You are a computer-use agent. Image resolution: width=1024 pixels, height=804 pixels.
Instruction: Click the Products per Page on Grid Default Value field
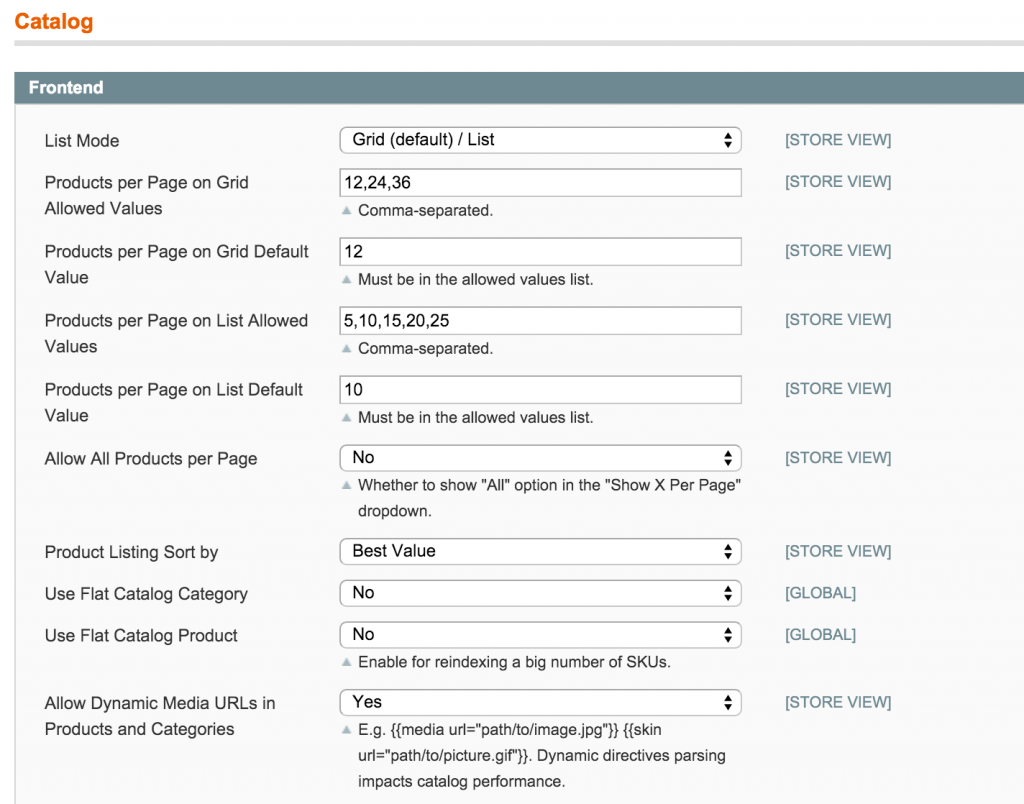pyautogui.click(x=540, y=251)
